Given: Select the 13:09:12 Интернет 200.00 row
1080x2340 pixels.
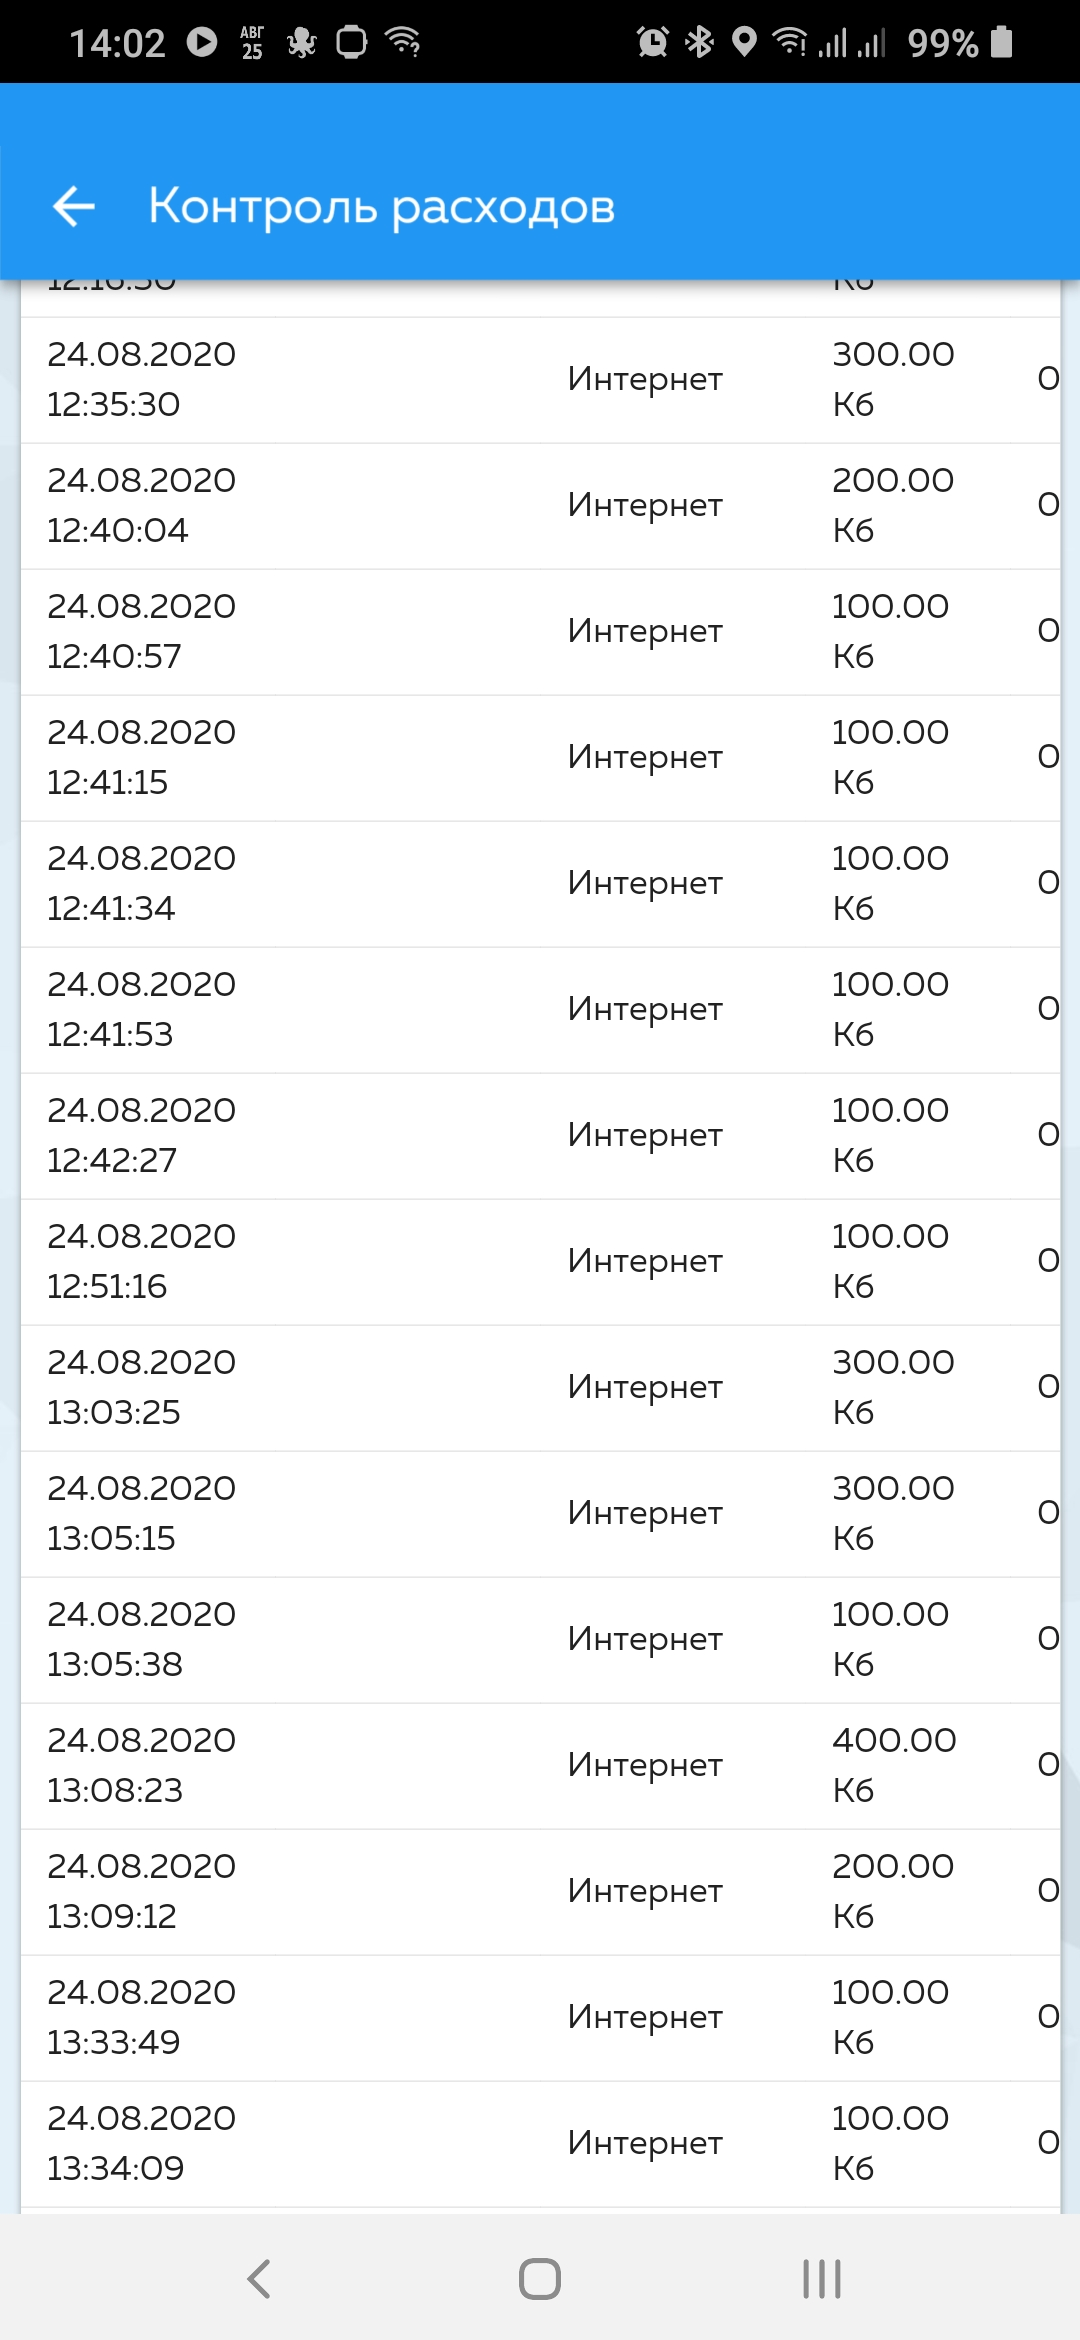Looking at the screenshot, I should tap(541, 1892).
